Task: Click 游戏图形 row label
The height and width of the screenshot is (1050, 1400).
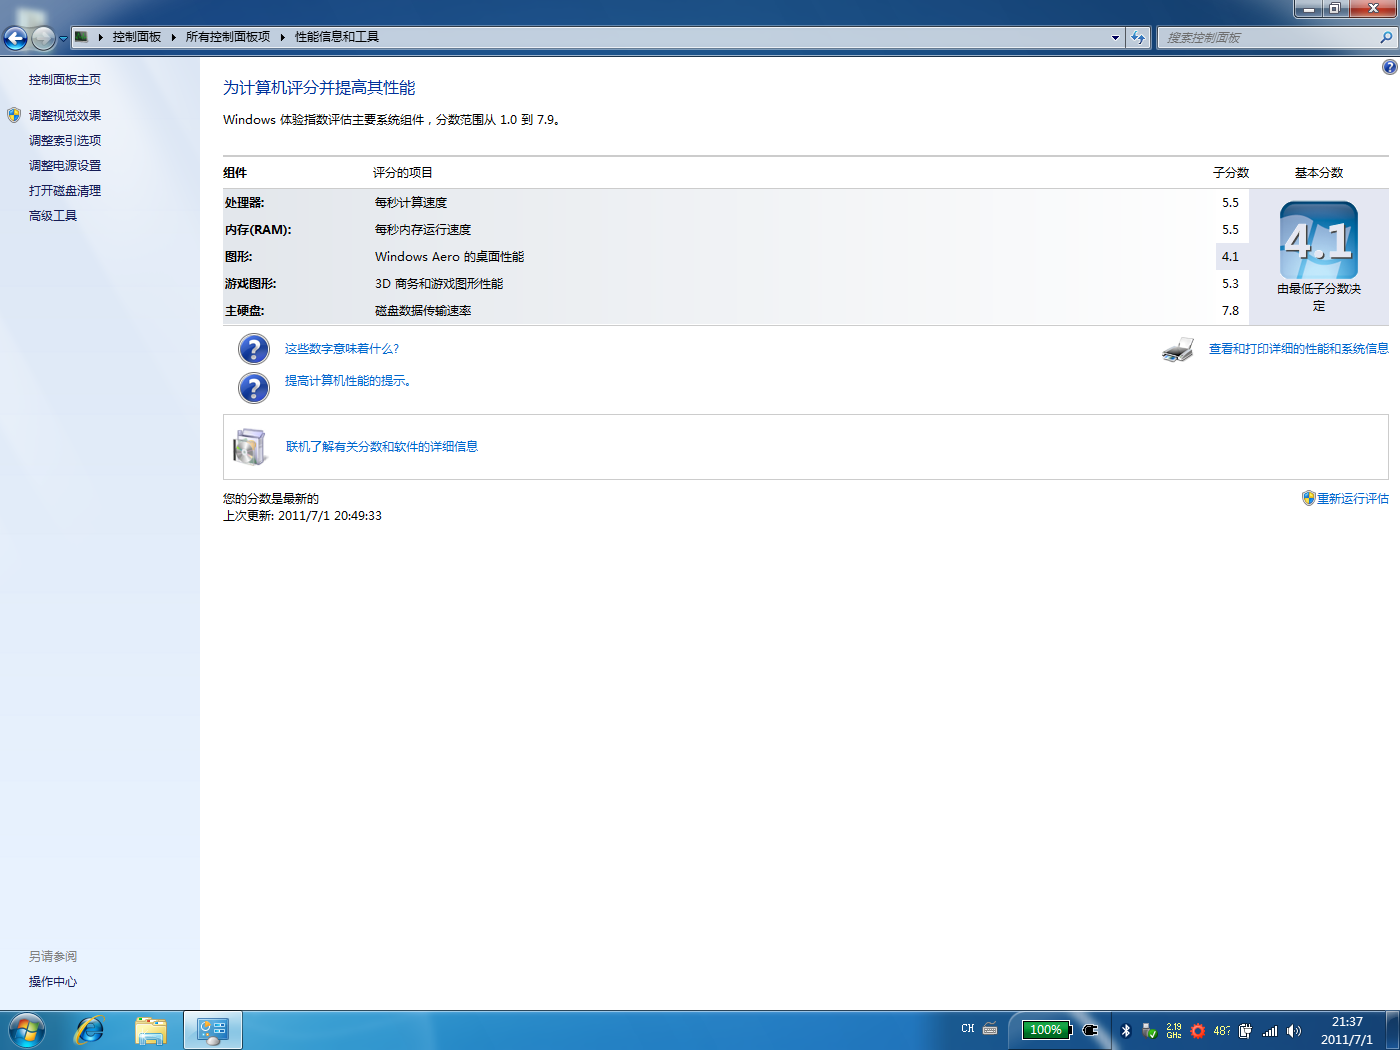Action: tap(251, 284)
